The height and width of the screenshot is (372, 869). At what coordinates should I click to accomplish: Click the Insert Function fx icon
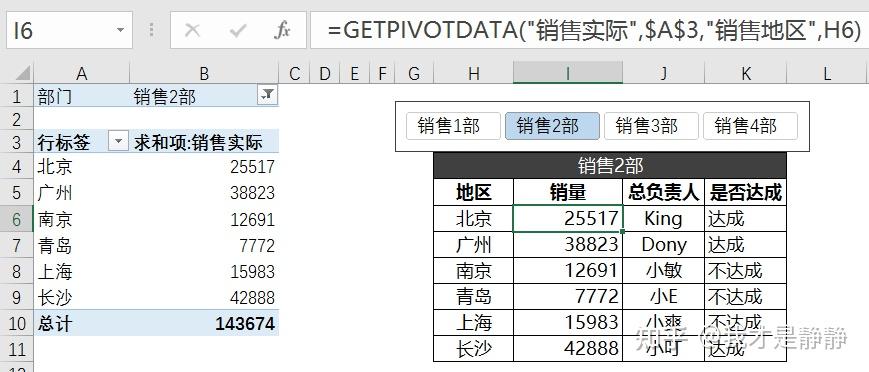pos(282,30)
